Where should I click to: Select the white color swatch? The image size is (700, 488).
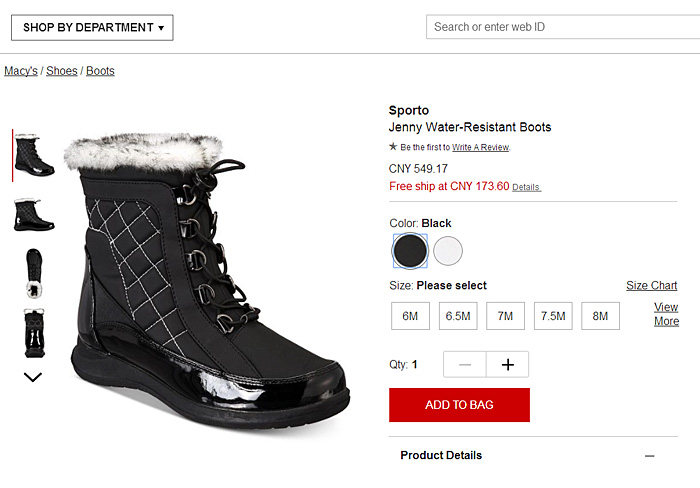click(448, 251)
